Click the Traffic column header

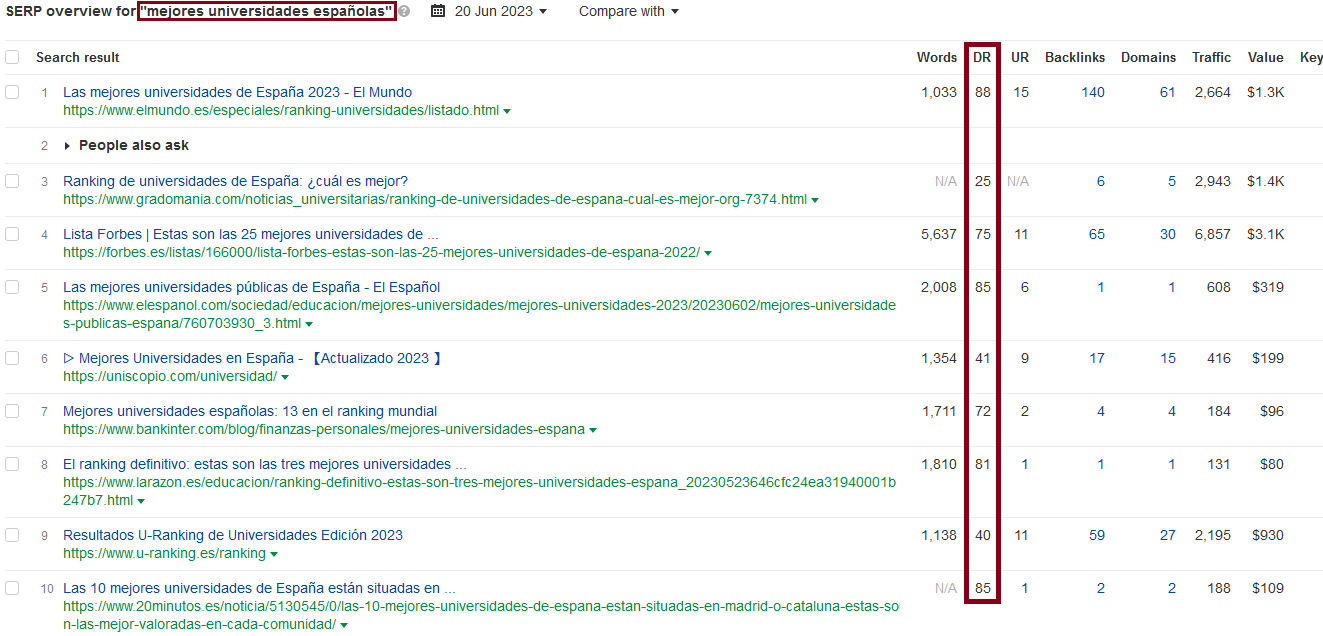[1211, 57]
